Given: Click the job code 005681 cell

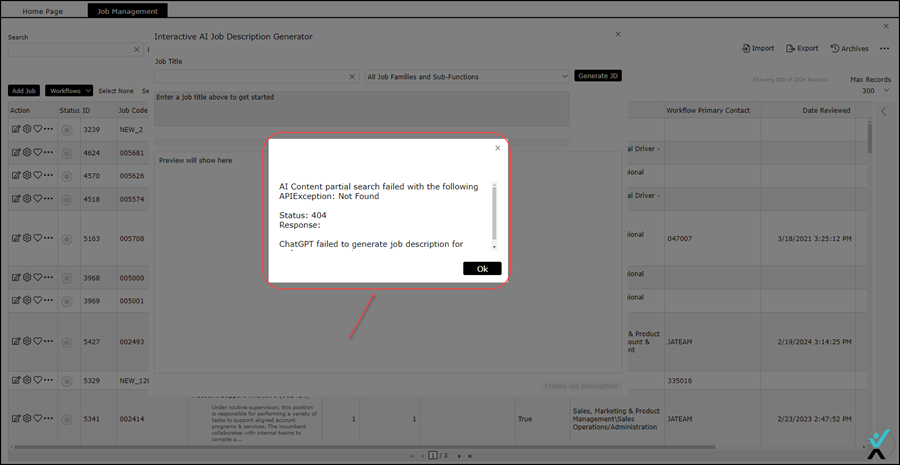Looking at the screenshot, I should pyautogui.click(x=133, y=153).
